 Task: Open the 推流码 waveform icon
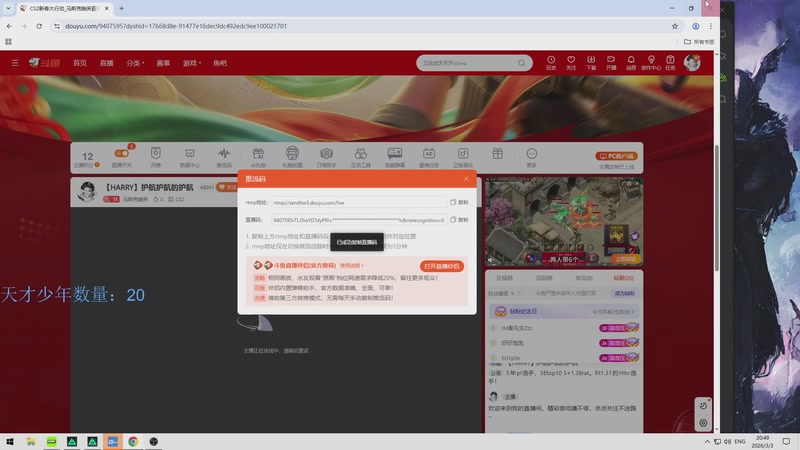(x=224, y=157)
